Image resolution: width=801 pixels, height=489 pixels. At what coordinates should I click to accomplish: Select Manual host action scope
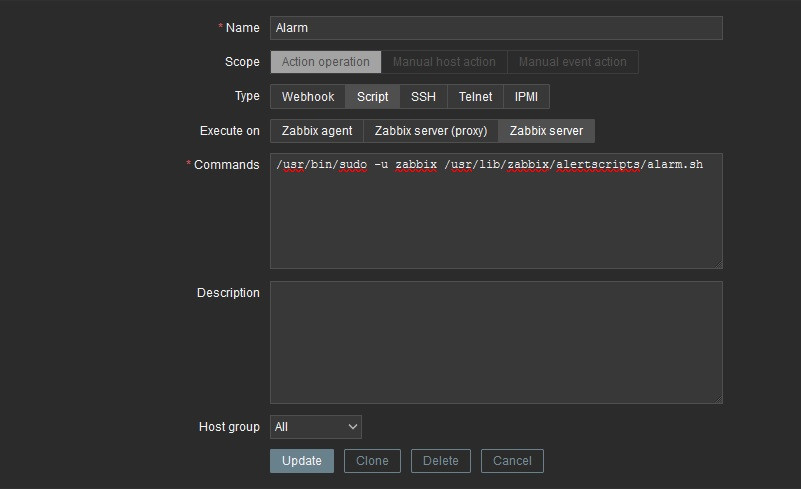click(x=444, y=62)
